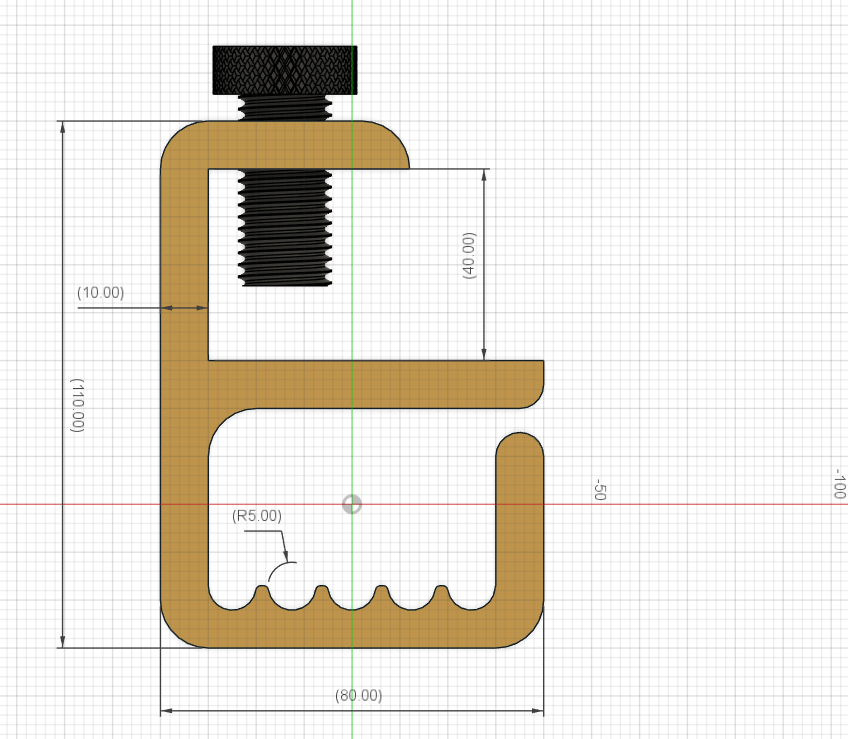Click the threaded screw shaft
The image size is (848, 739).
[283, 230]
